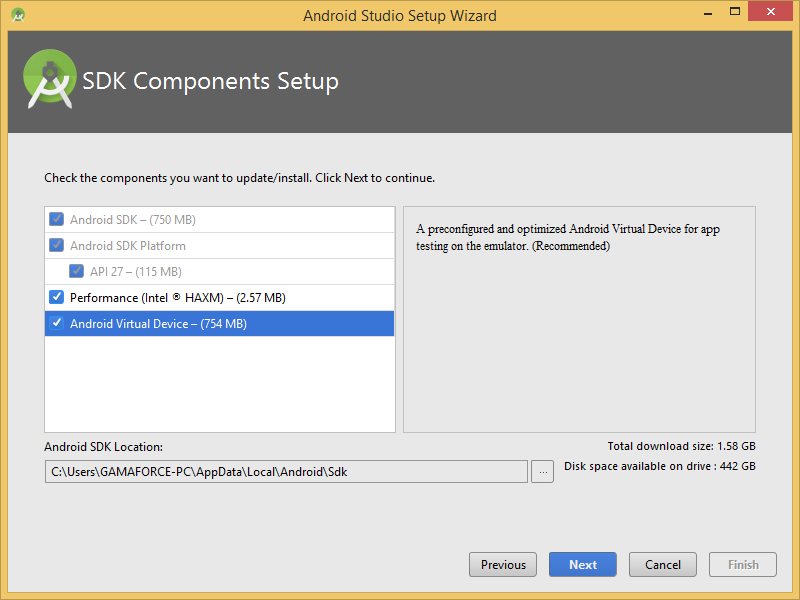Click the Android Studio title bar icon
The width and height of the screenshot is (800, 600).
pos(18,15)
